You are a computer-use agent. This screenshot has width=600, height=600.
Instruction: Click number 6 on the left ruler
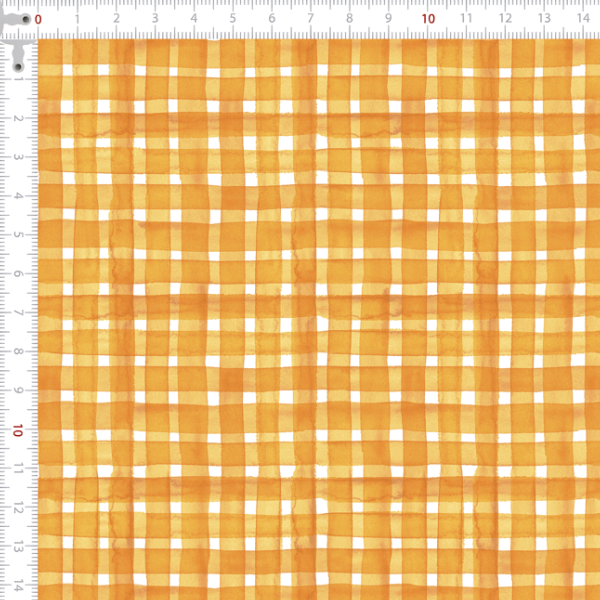pyautogui.click(x=18, y=274)
